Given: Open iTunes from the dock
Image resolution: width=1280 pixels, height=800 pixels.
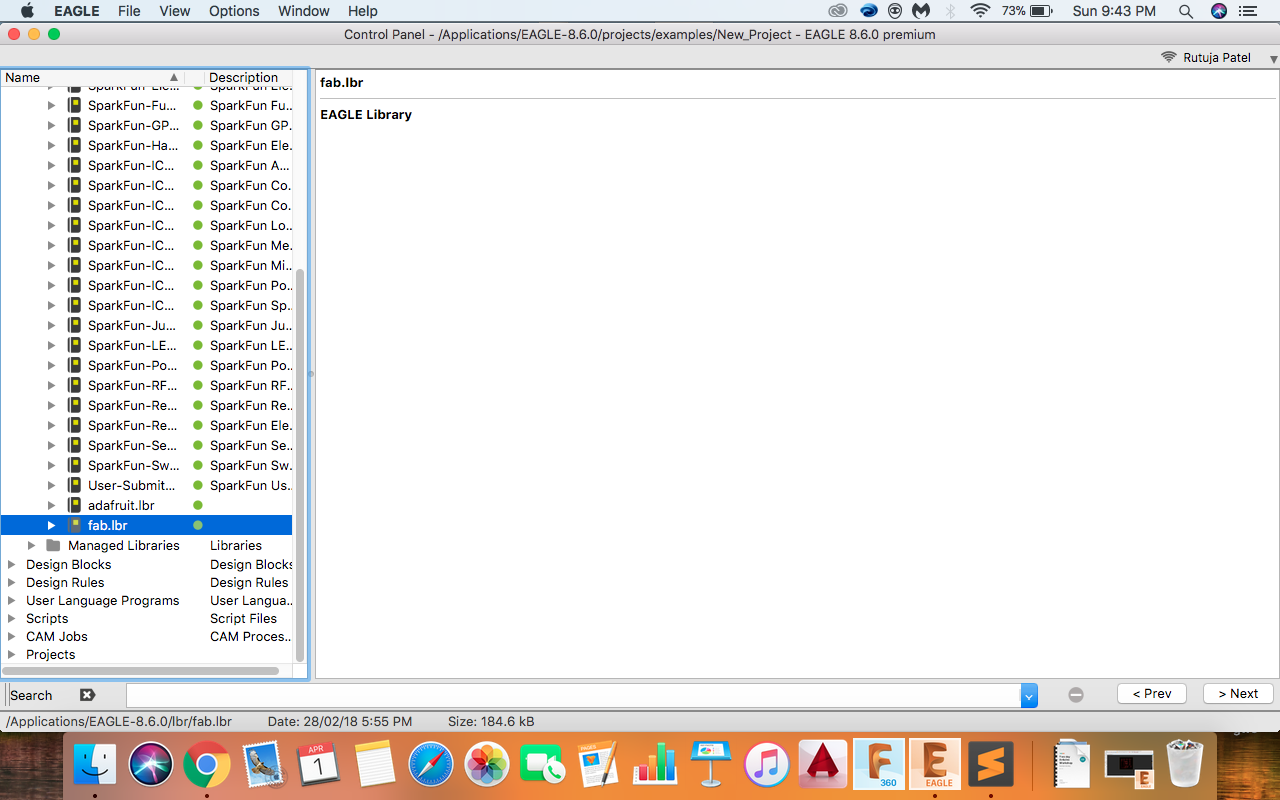Looking at the screenshot, I should (x=766, y=765).
